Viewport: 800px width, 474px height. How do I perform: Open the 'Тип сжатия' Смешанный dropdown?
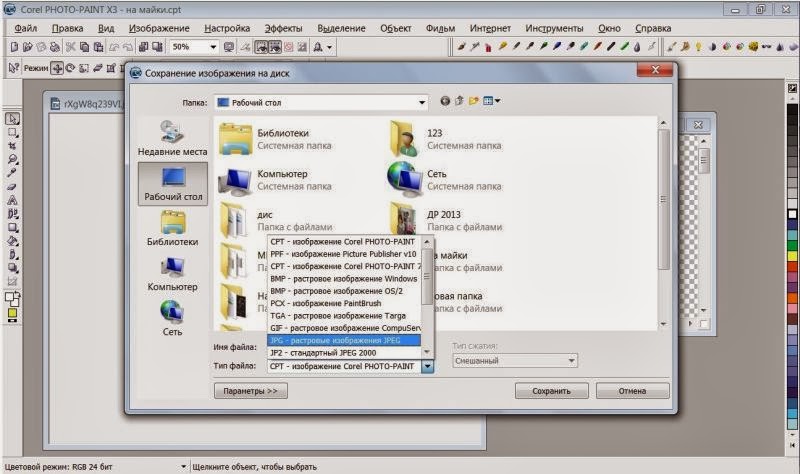click(571, 361)
